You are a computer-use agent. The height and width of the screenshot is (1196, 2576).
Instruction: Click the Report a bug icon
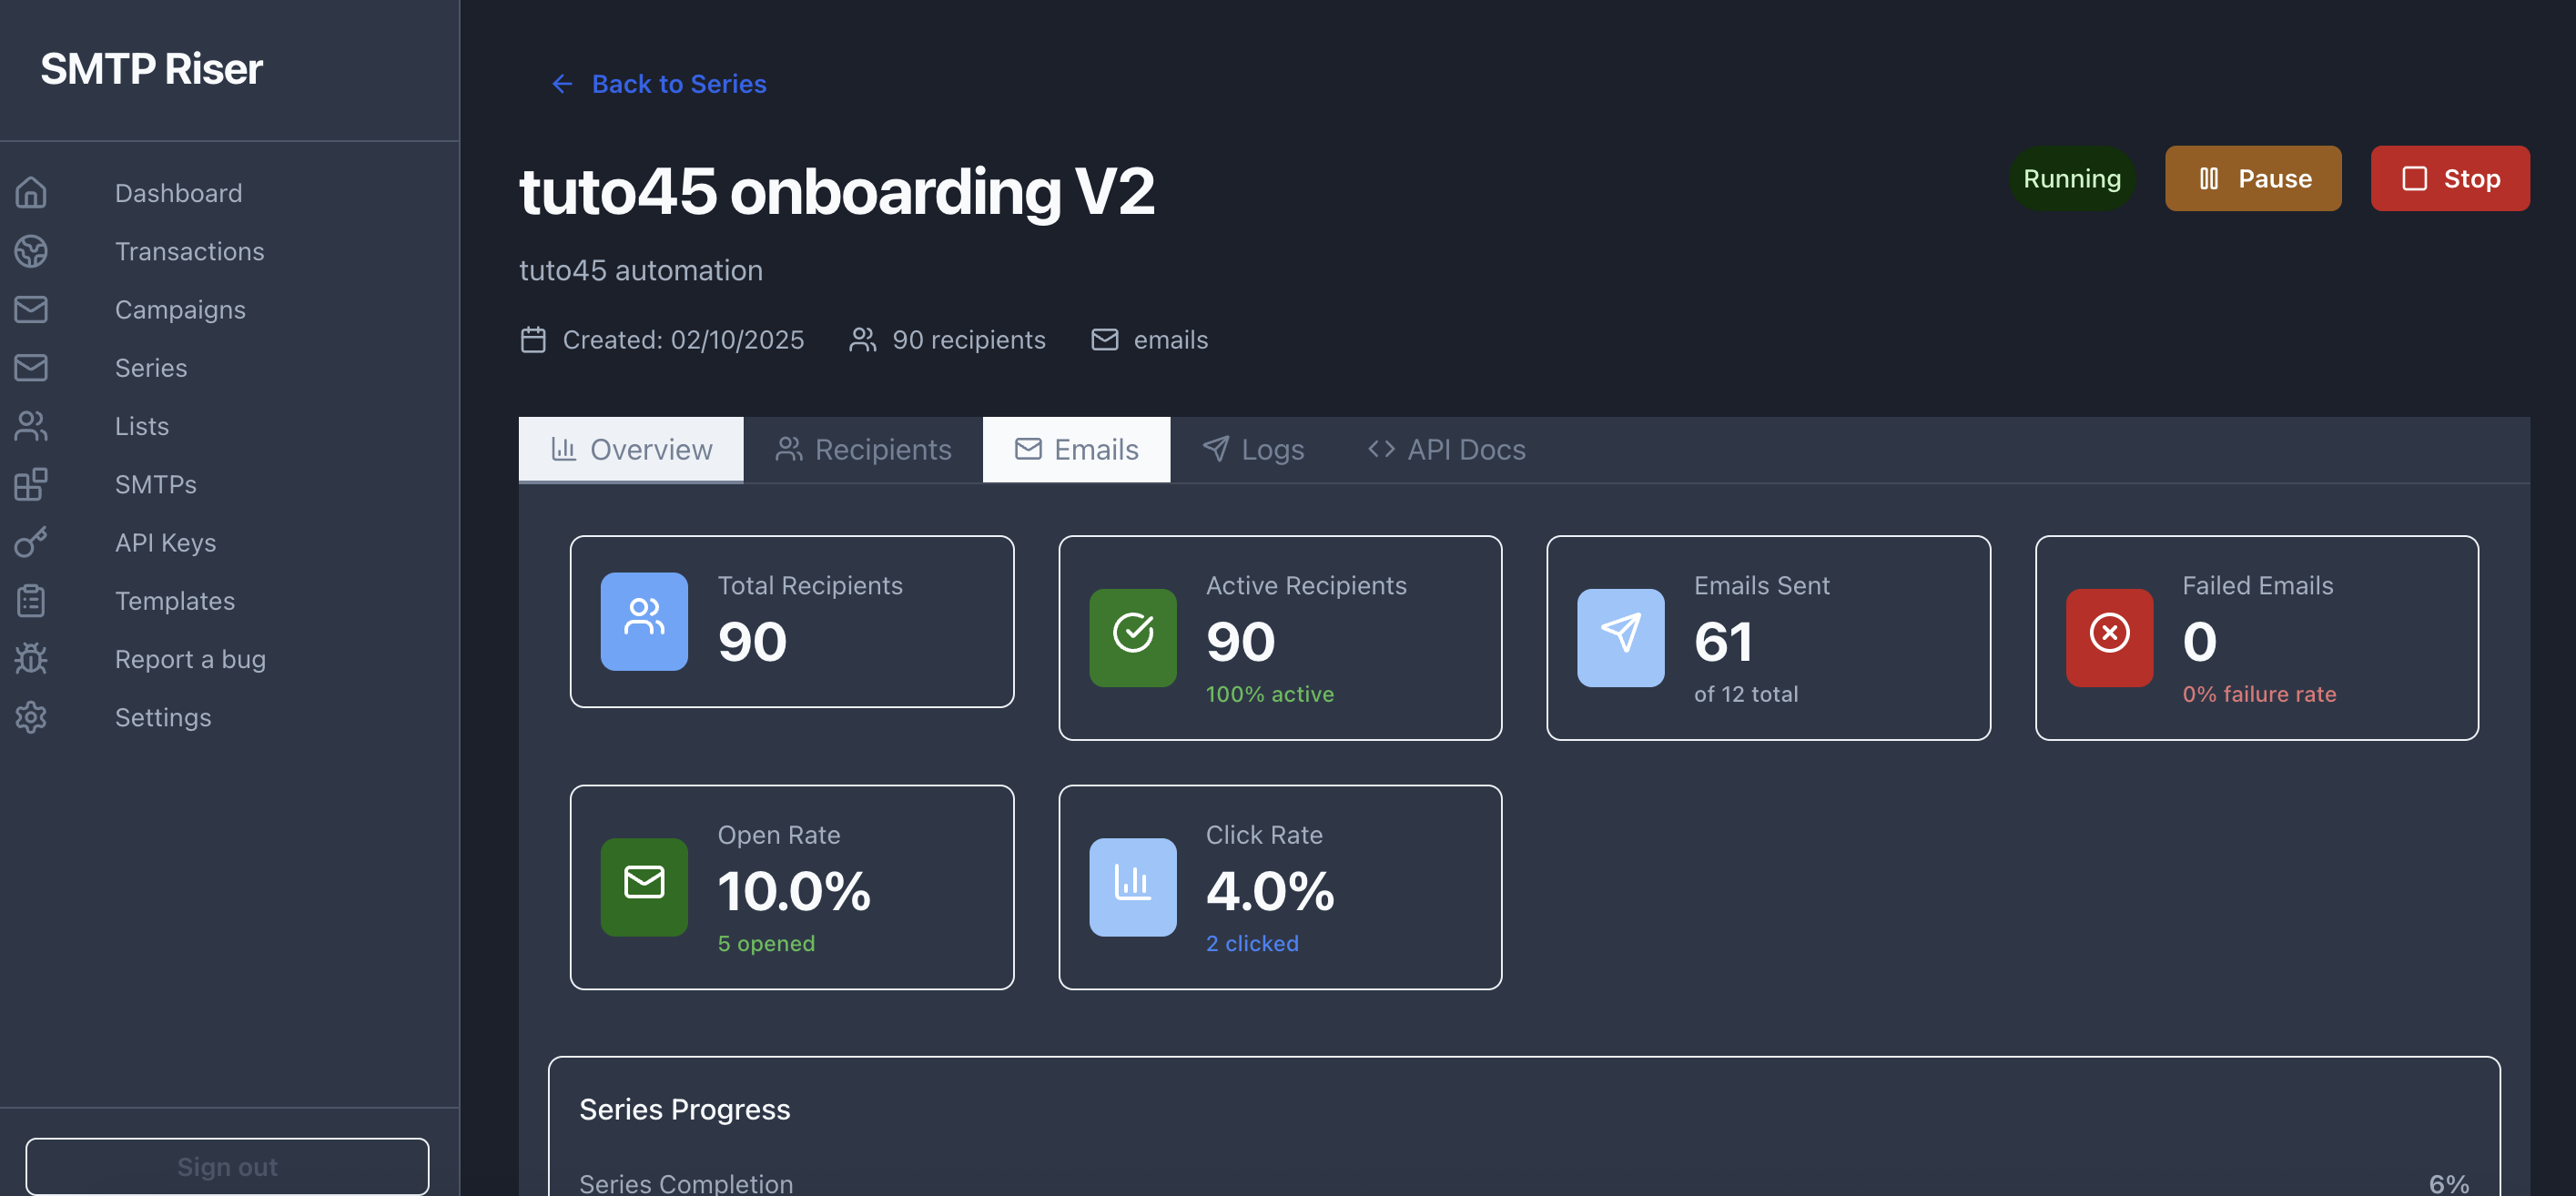(x=31, y=659)
